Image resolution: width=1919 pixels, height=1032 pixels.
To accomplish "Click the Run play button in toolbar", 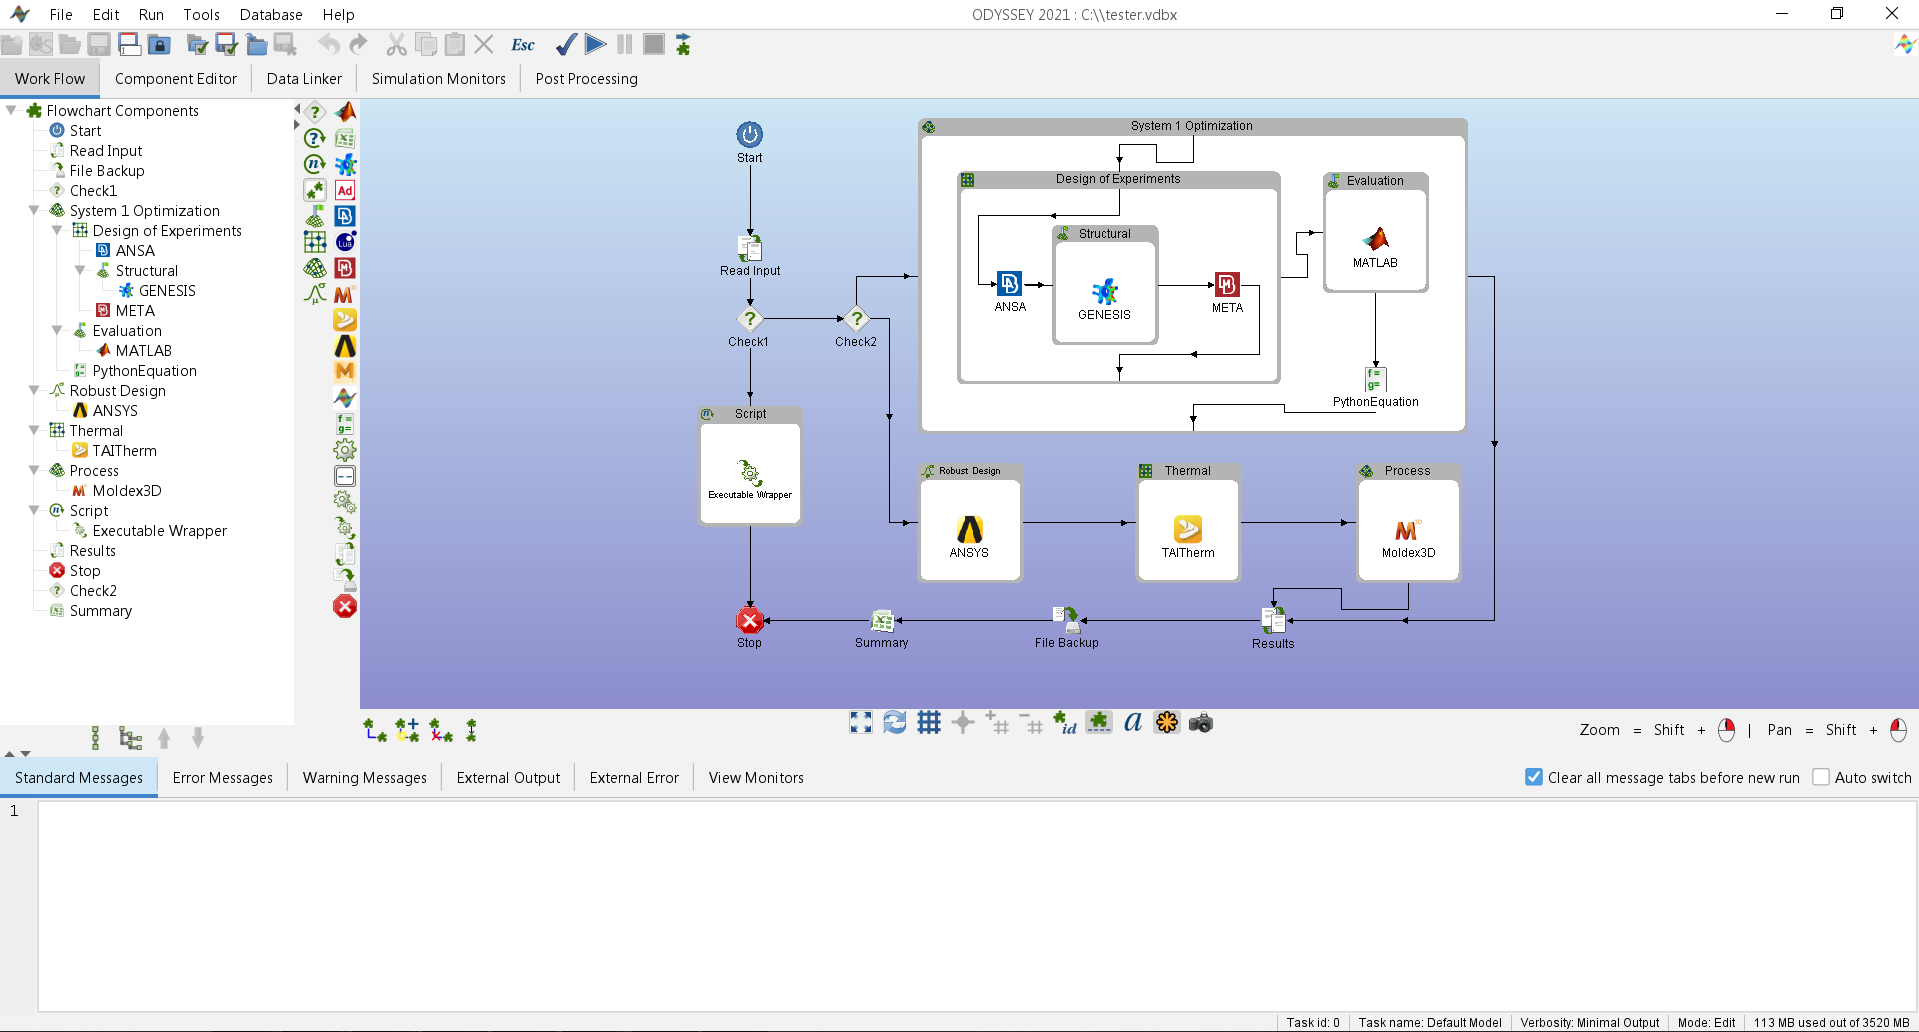I will [595, 44].
